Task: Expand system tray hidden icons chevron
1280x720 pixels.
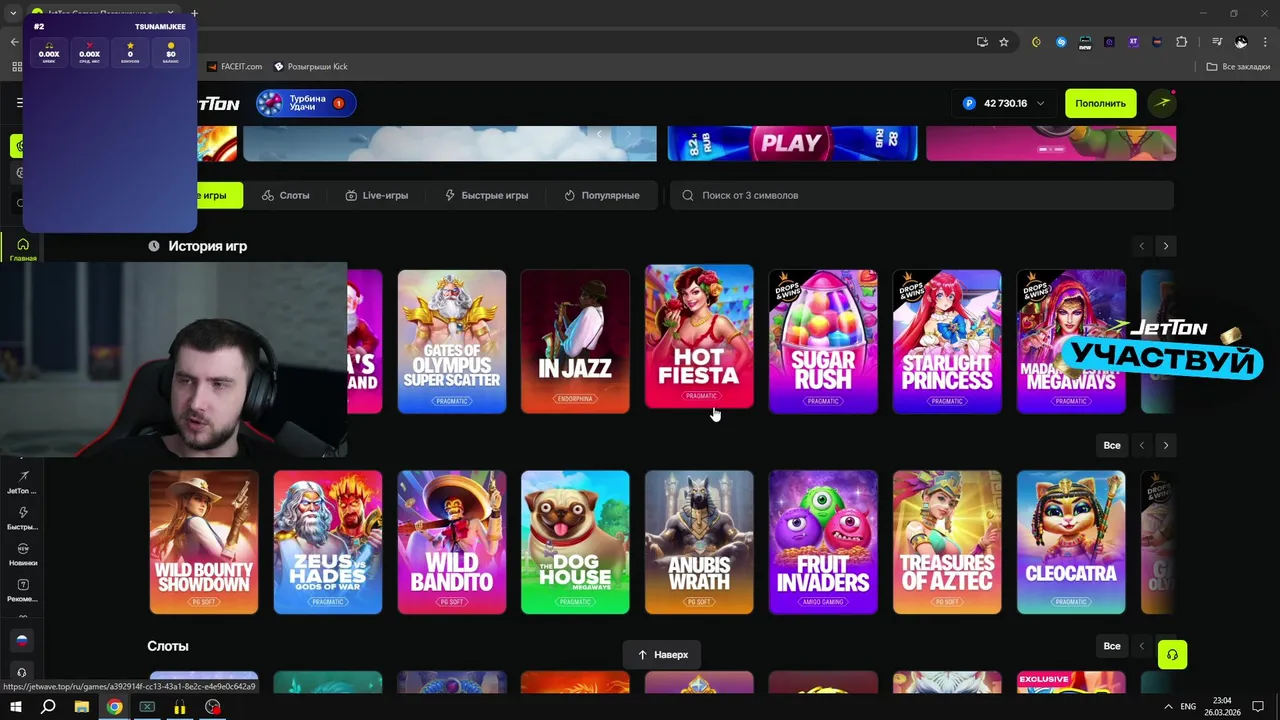Action: point(1169,707)
